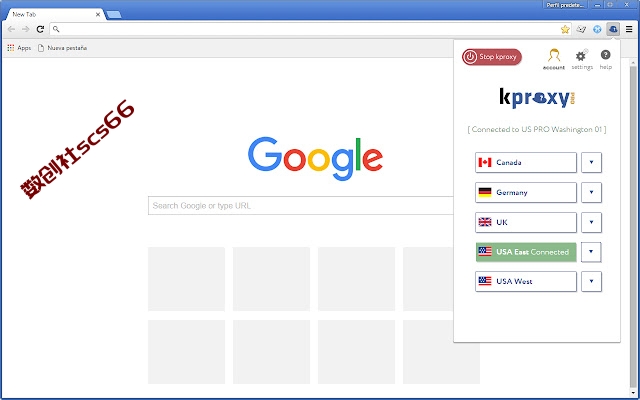Open the Apps bookmarks shortcut
Screen dimensions: 640x400
tap(19, 48)
